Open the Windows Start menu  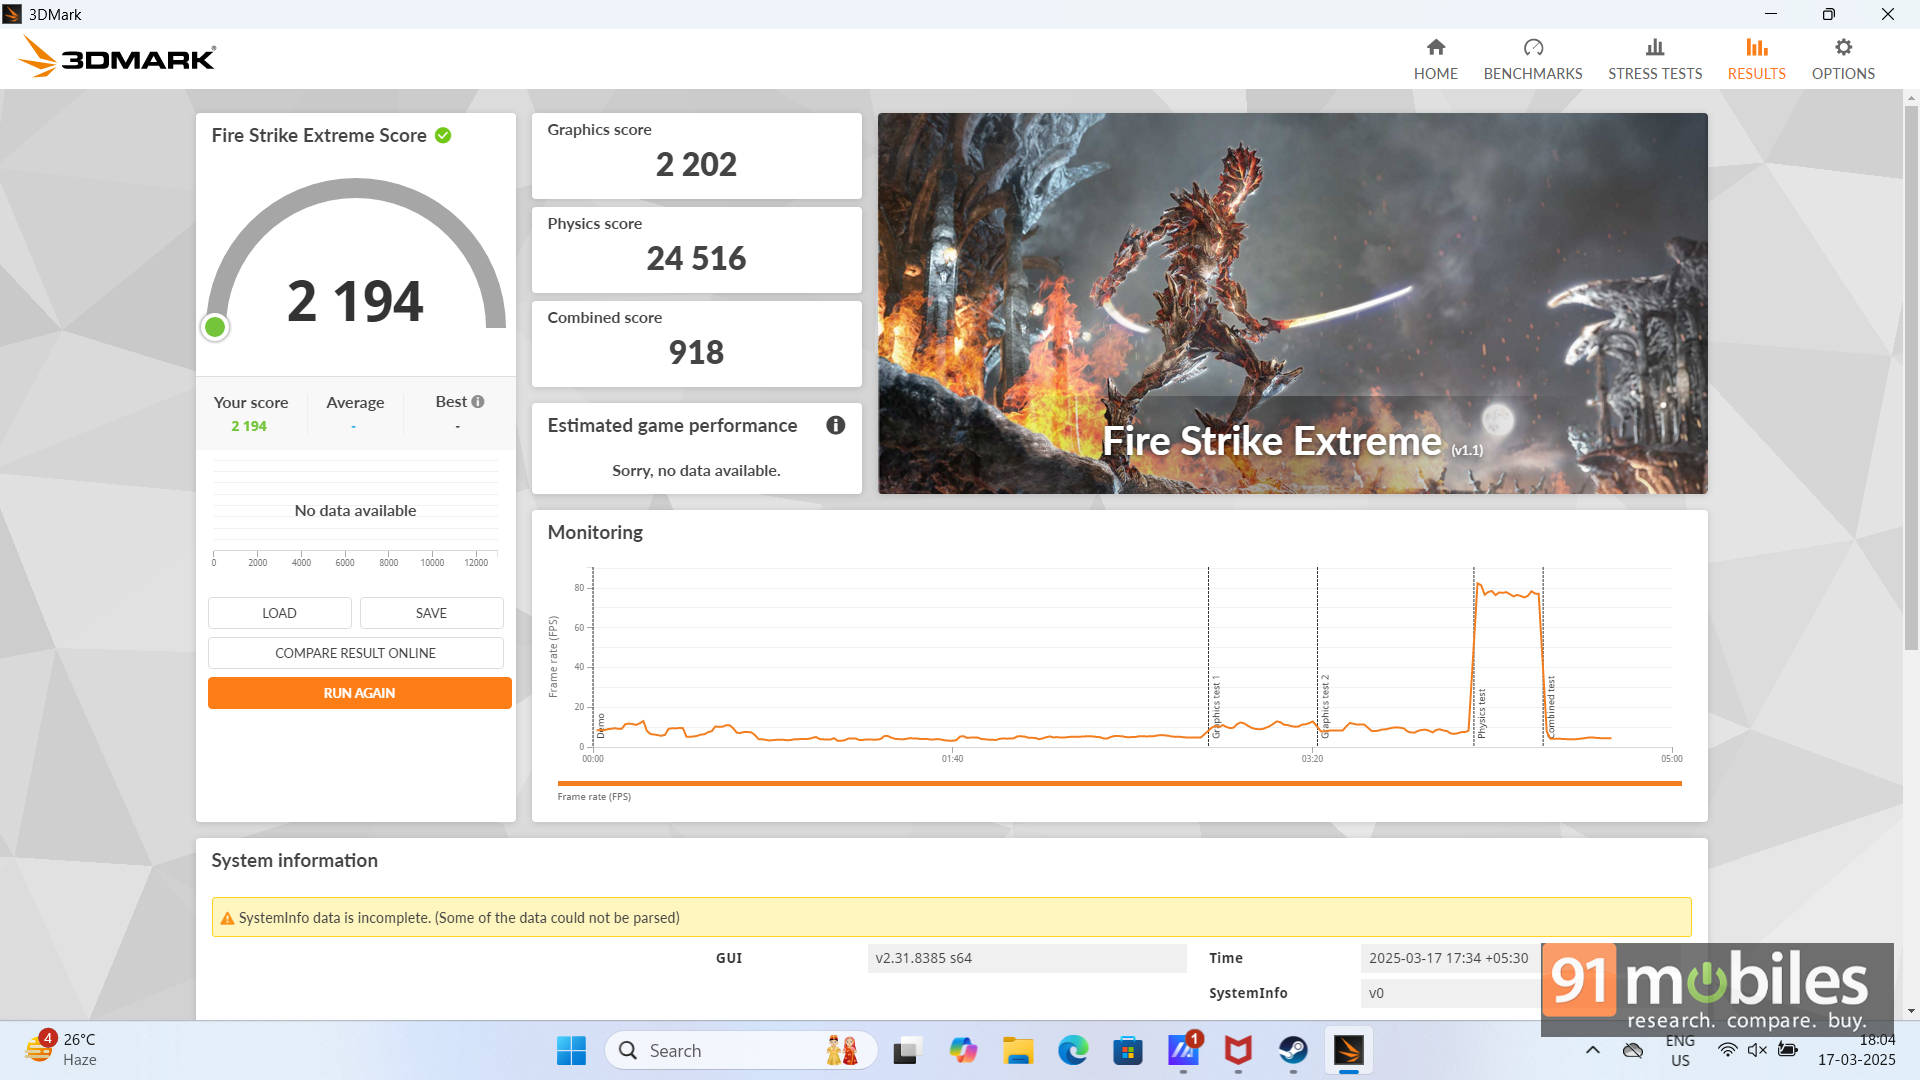(571, 1051)
